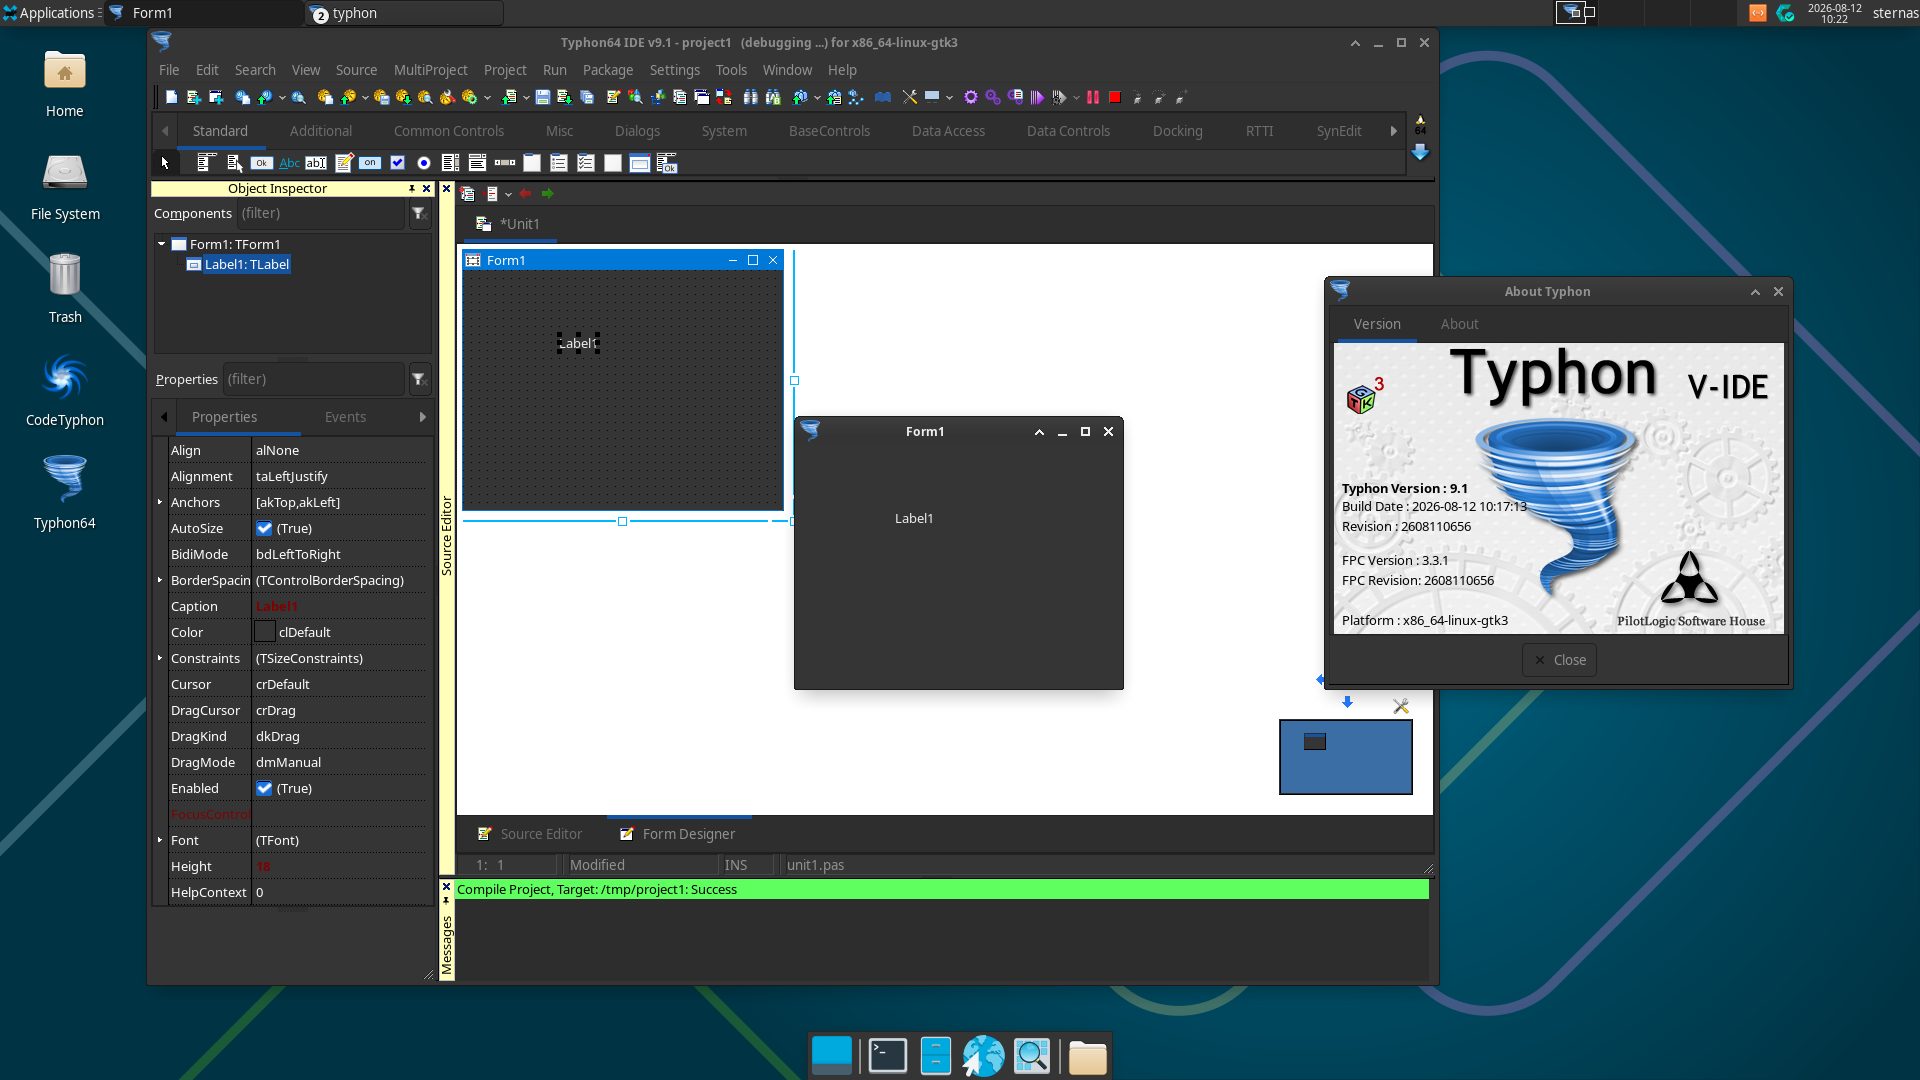
Task: Select the TActionList palette component
Action: tap(667, 163)
